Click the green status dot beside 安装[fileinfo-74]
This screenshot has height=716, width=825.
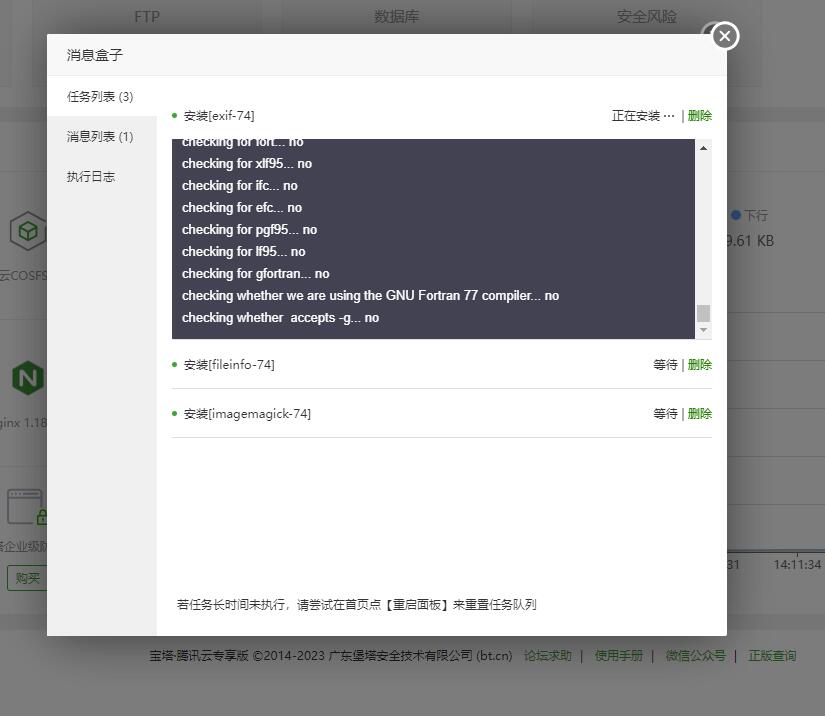tap(175, 364)
